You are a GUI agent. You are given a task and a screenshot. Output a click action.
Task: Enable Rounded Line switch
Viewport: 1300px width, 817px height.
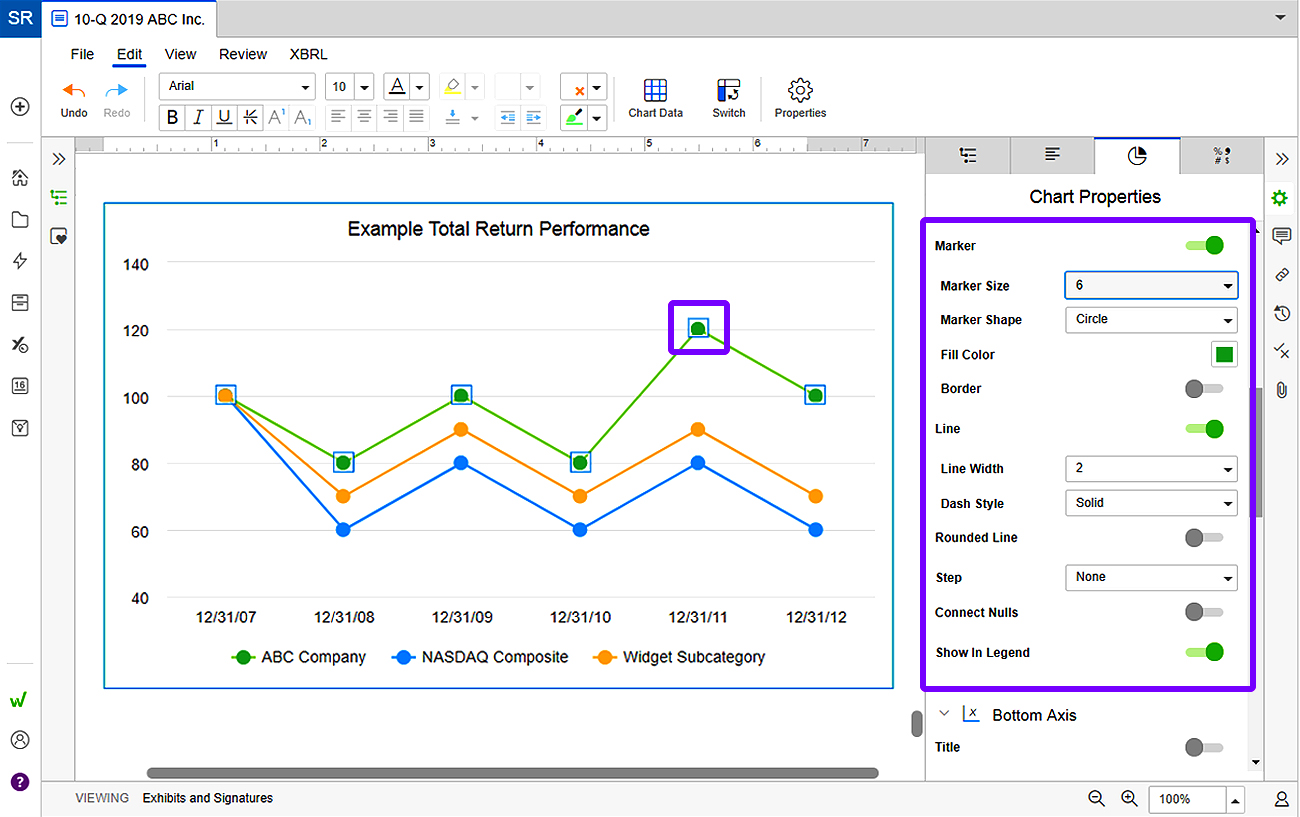pyautogui.click(x=1204, y=538)
